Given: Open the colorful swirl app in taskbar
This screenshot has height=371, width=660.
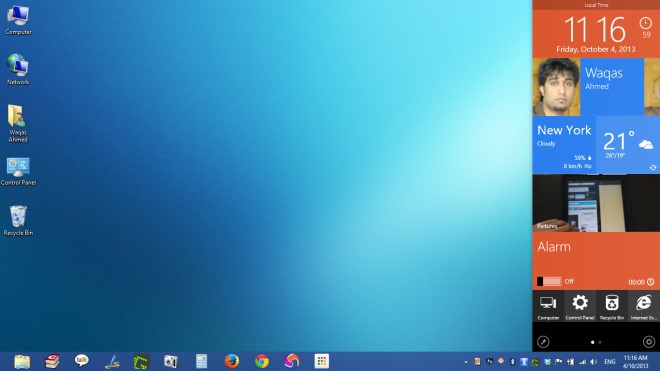Looking at the screenshot, I should tap(291, 361).
